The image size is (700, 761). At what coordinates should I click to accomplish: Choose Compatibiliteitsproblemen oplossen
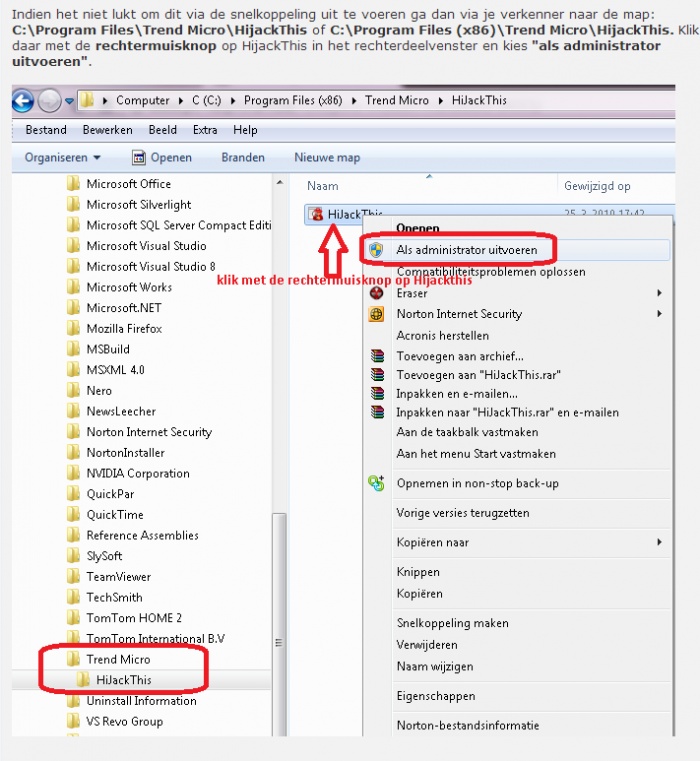pyautogui.click(x=491, y=272)
